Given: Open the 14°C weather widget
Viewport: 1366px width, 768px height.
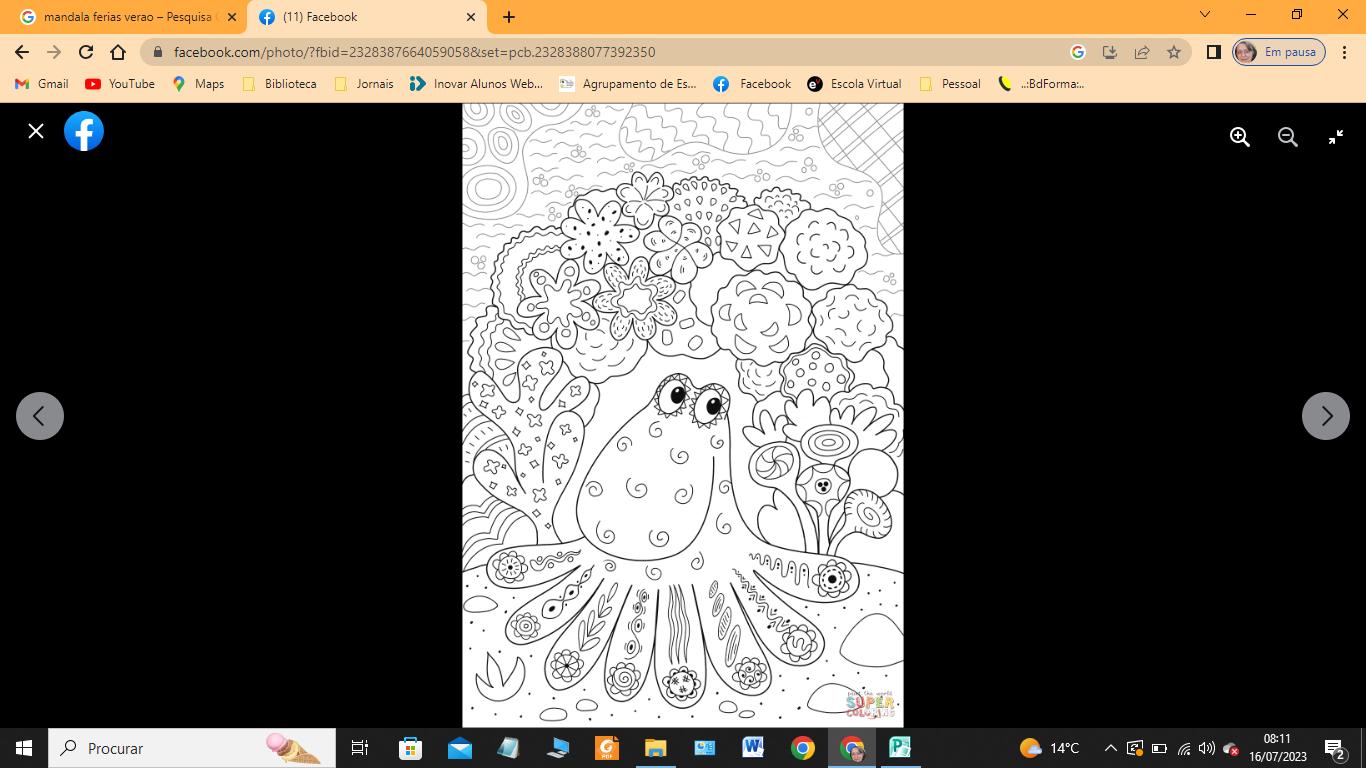Looking at the screenshot, I should (x=1049, y=748).
